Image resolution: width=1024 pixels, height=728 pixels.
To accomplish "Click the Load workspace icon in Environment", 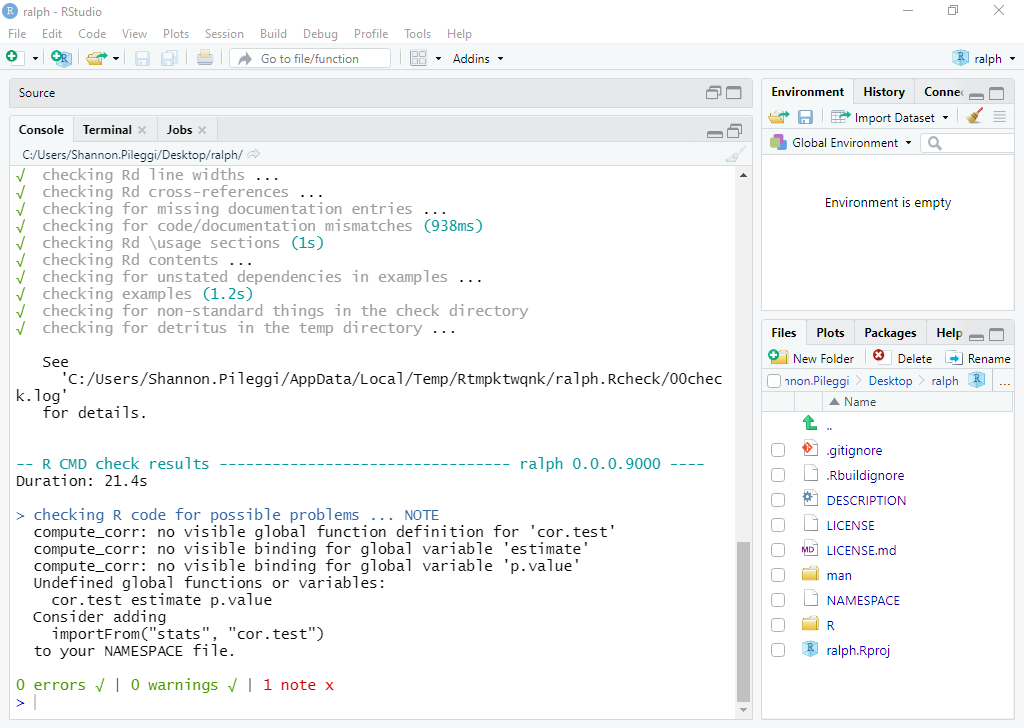I will point(778,117).
